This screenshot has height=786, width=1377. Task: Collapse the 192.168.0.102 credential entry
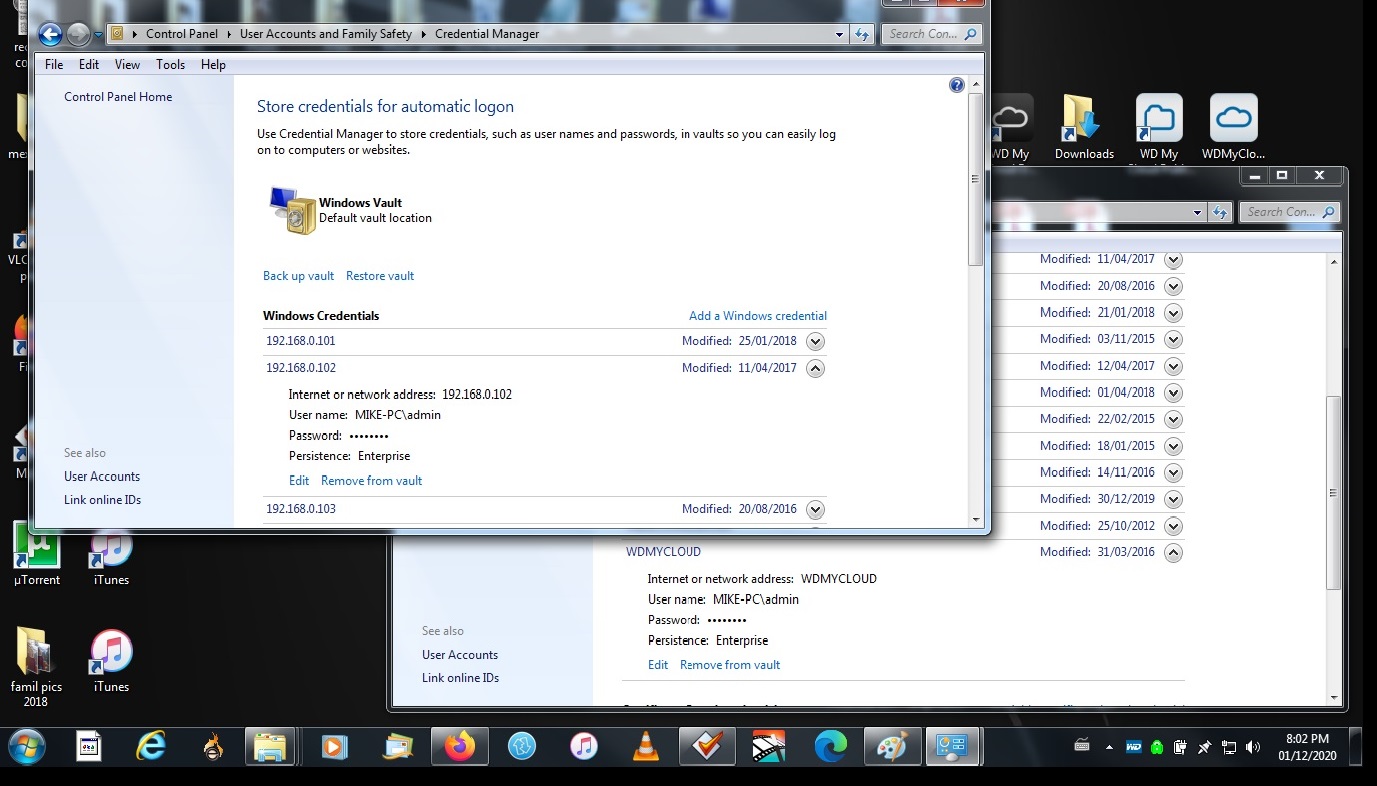click(816, 368)
